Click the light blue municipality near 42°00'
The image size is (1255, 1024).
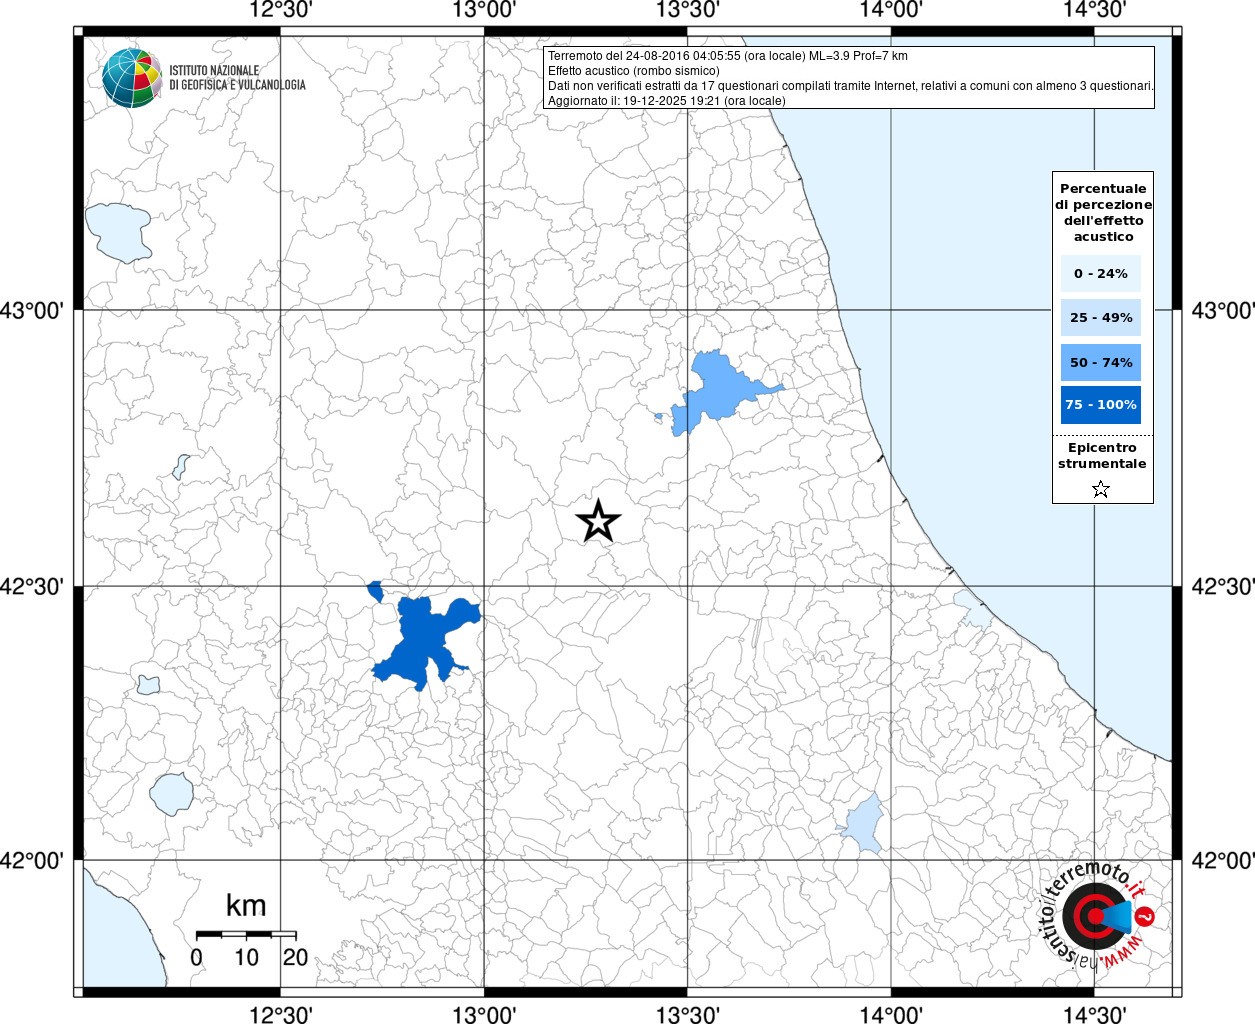click(x=863, y=825)
